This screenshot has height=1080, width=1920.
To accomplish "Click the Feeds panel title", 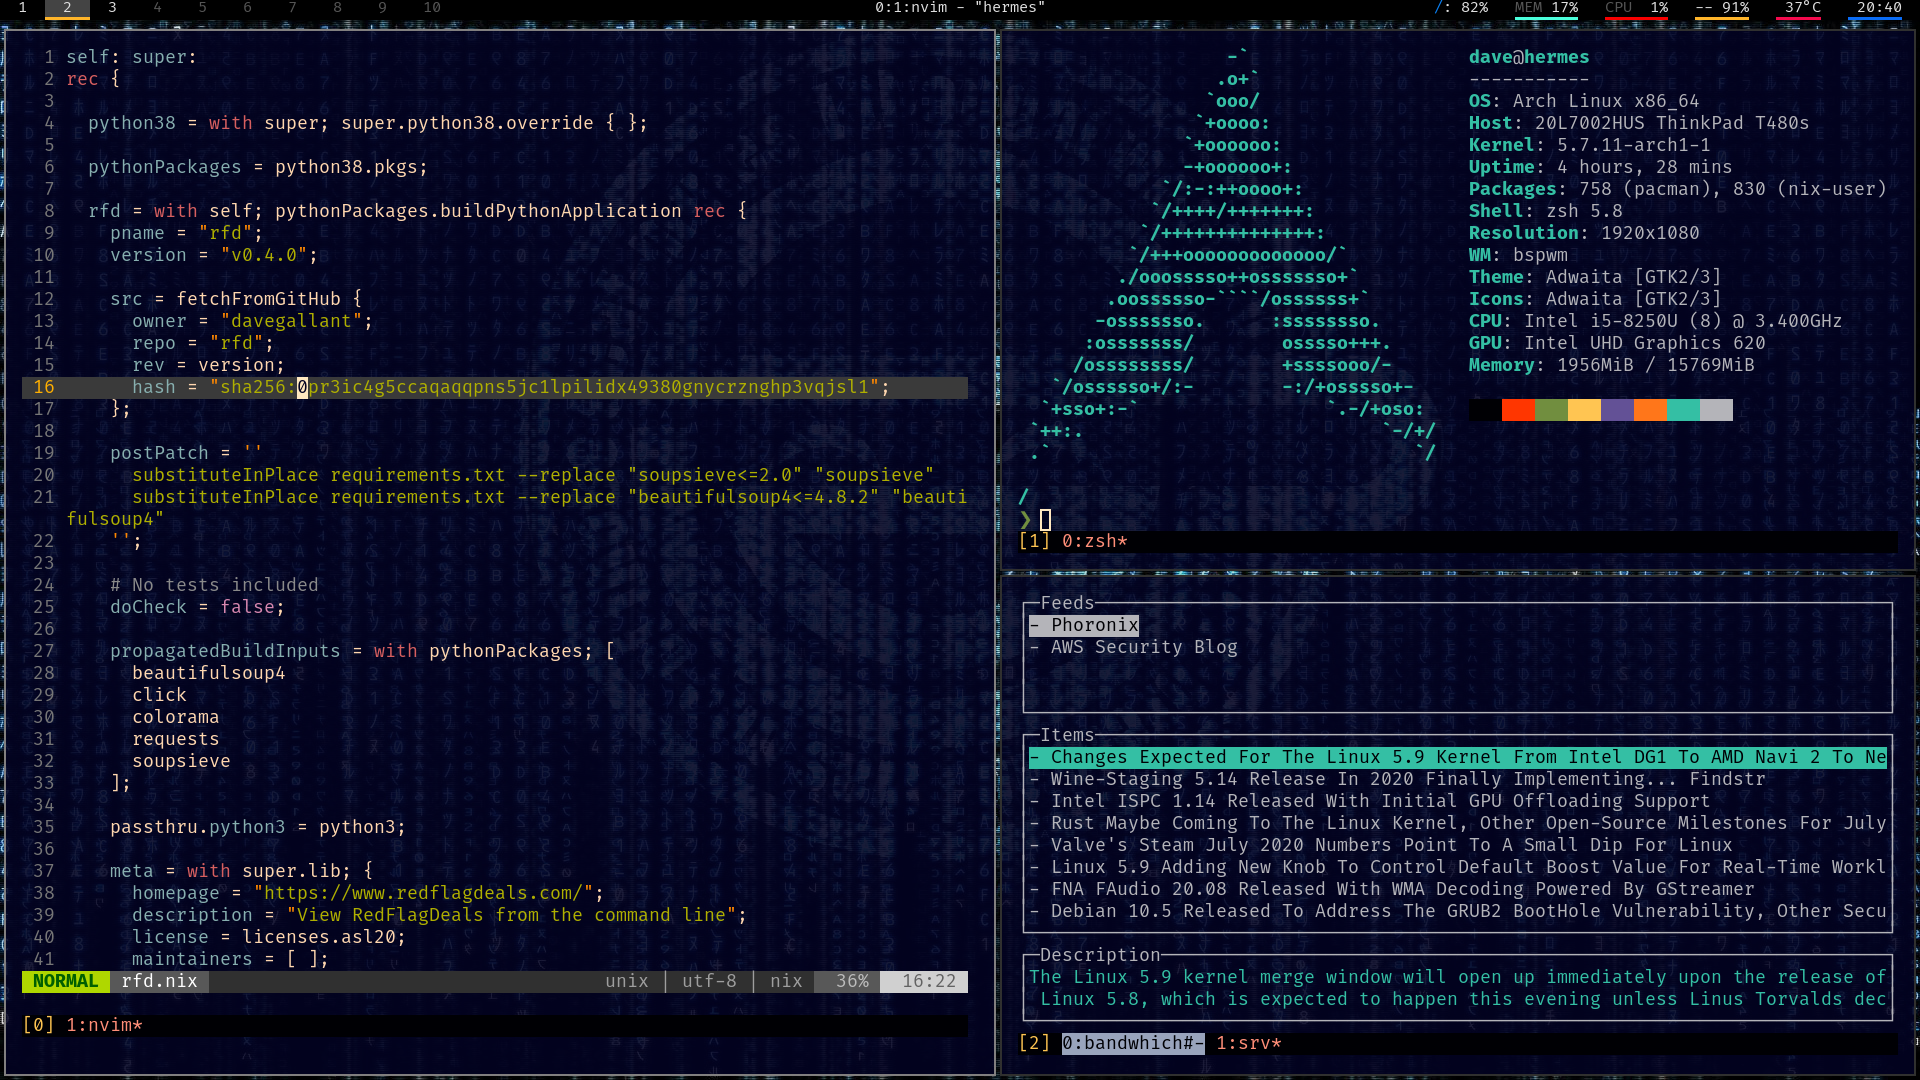I will pos(1067,603).
